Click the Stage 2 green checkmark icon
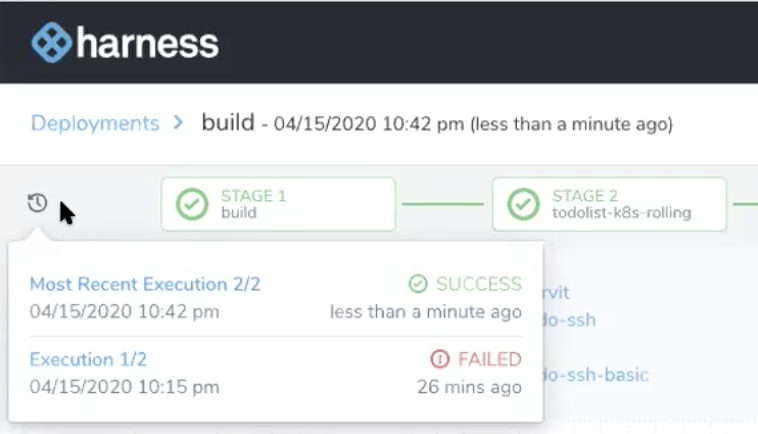The height and width of the screenshot is (434, 758). point(524,204)
